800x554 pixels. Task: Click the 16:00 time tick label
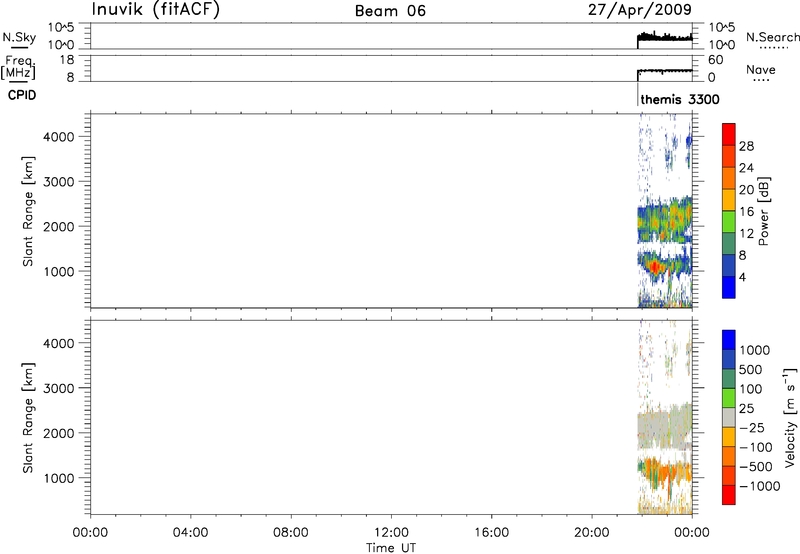(x=491, y=533)
